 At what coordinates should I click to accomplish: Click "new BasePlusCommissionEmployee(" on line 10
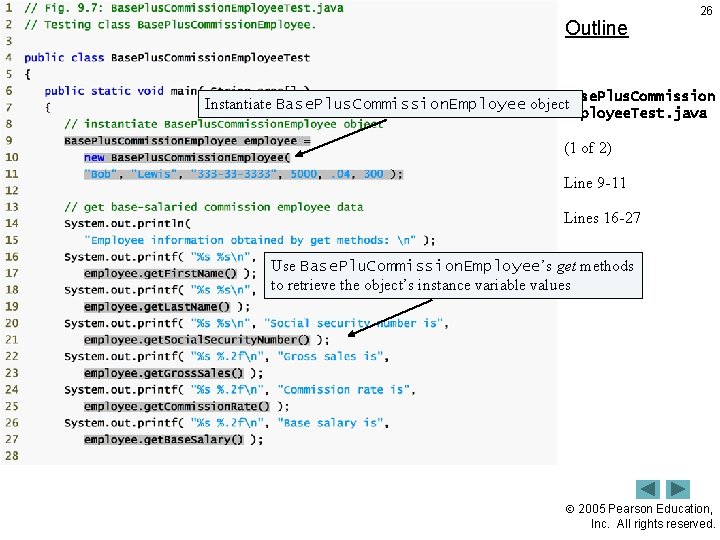pyautogui.click(x=187, y=158)
